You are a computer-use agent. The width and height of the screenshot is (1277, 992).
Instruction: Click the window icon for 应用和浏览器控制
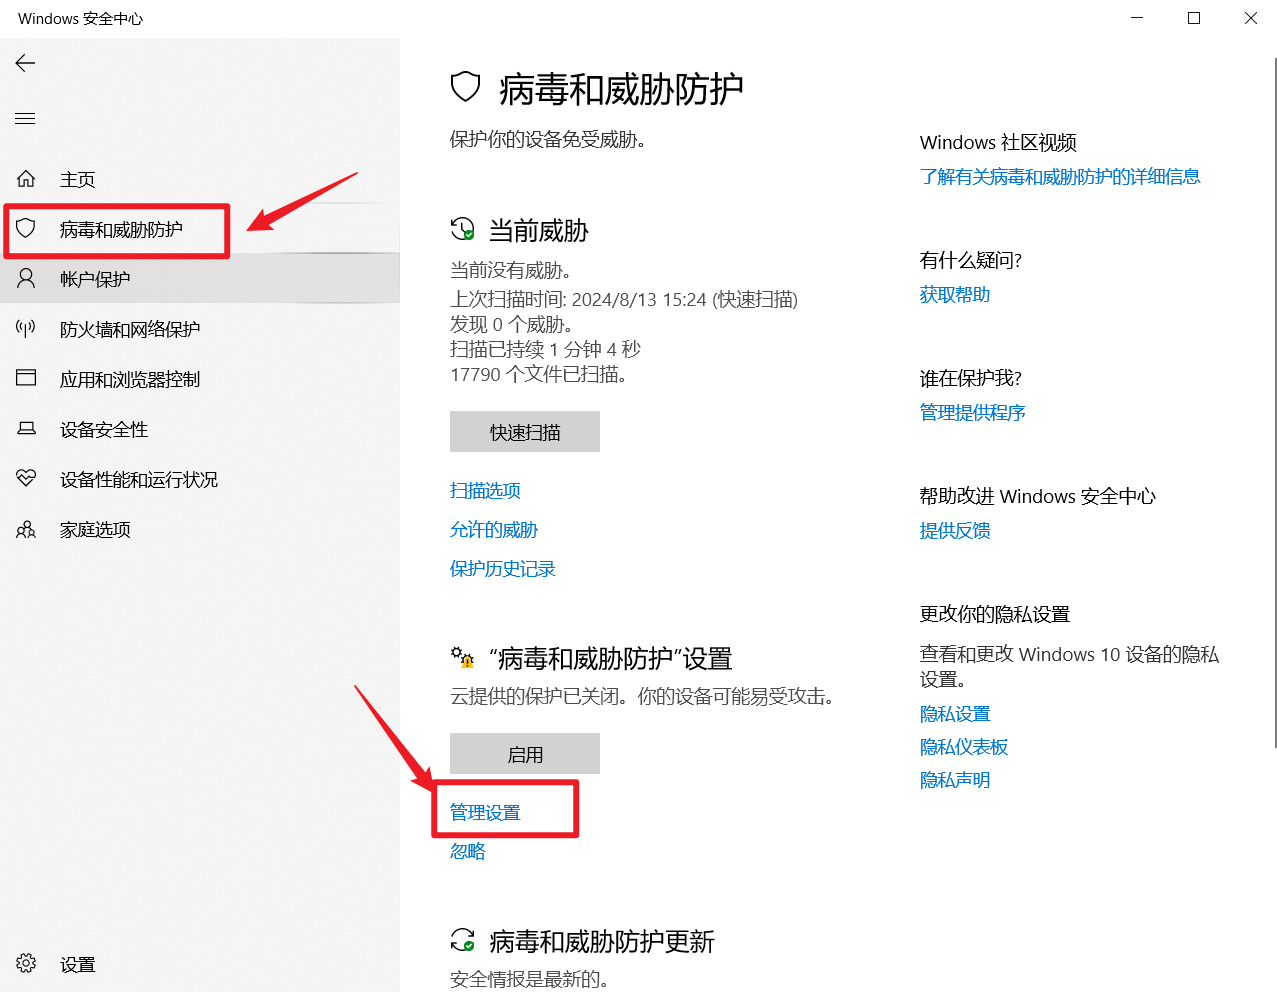coord(26,379)
